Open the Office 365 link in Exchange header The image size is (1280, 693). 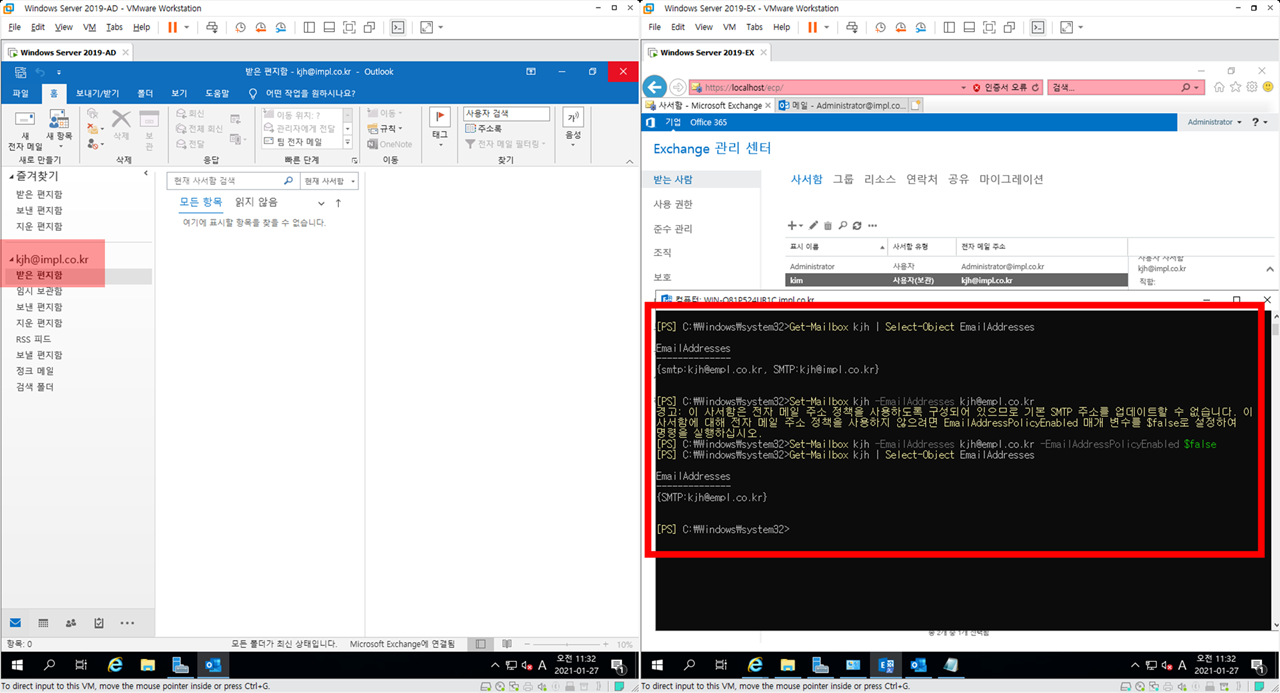point(709,122)
